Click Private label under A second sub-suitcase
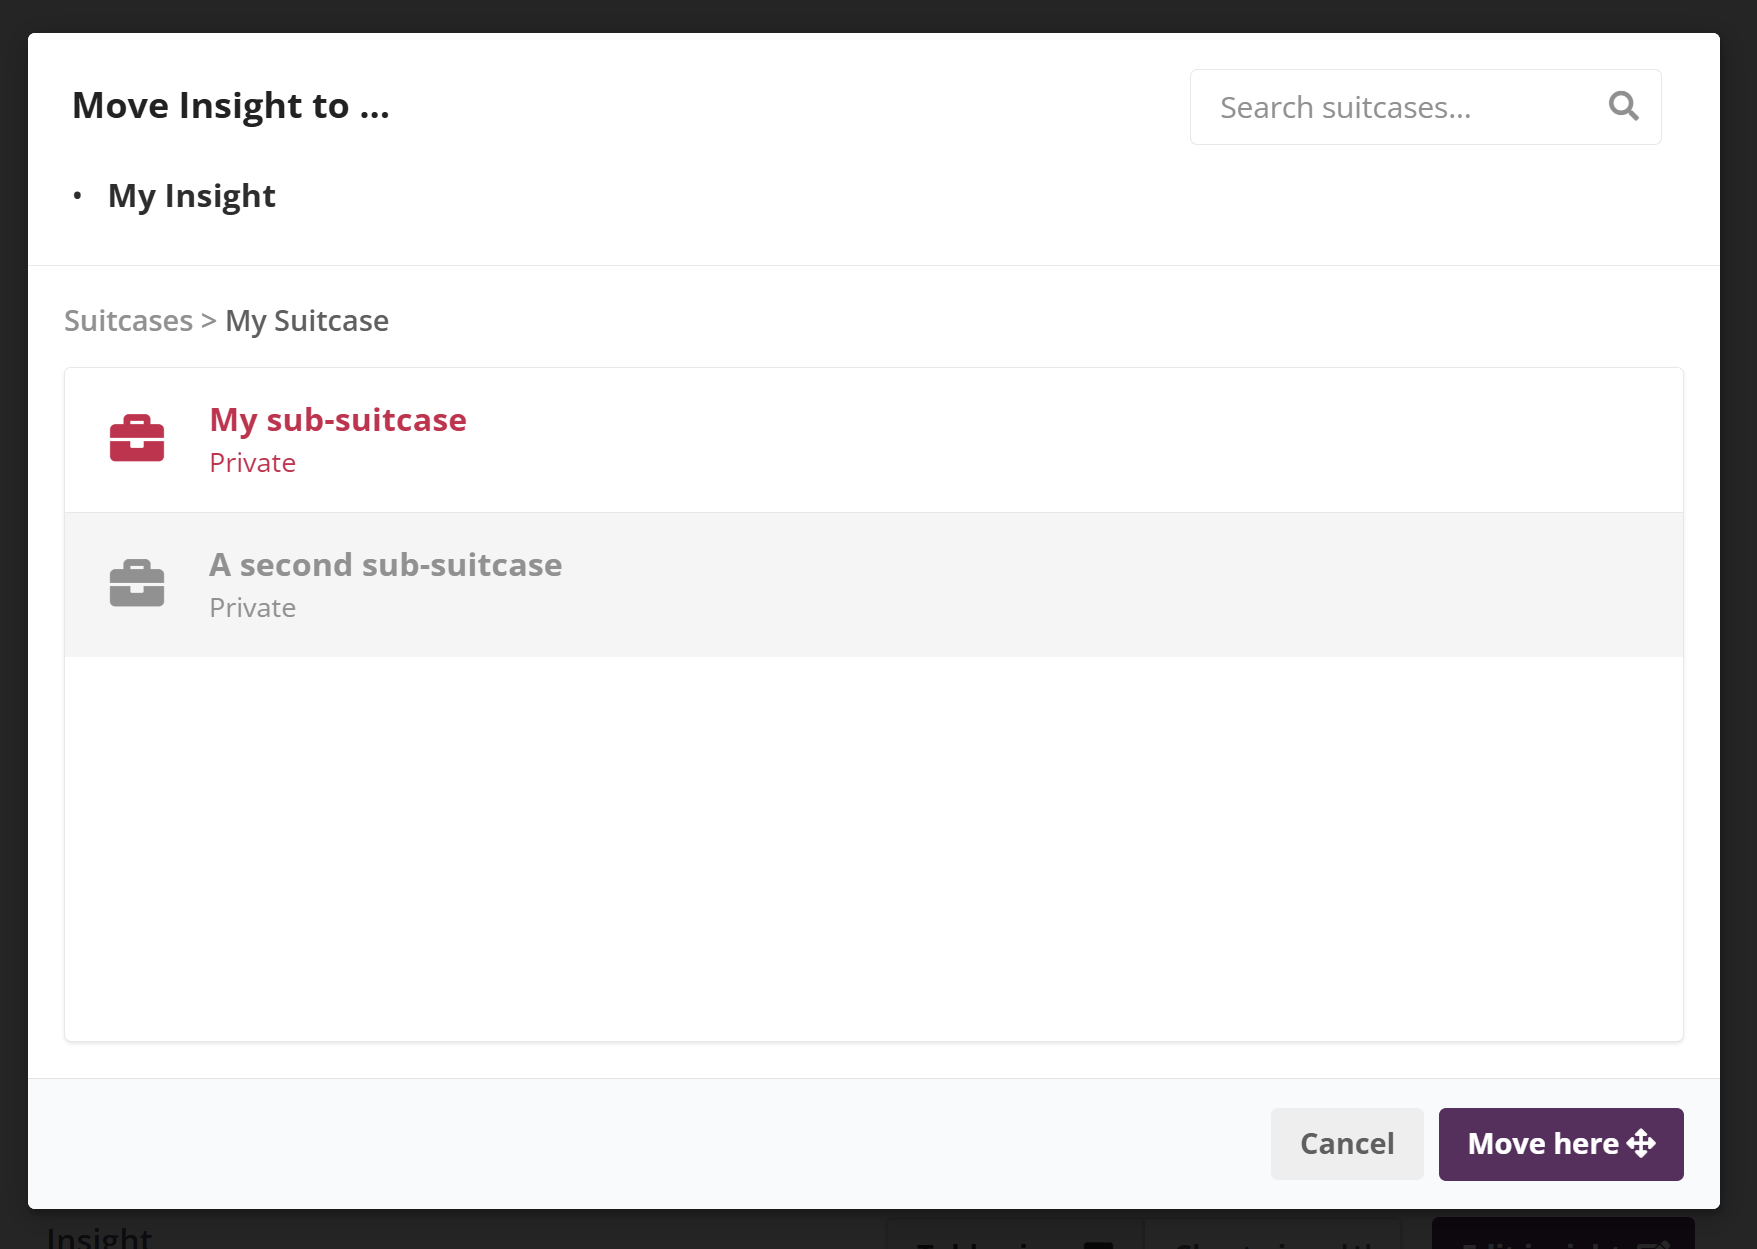 pyautogui.click(x=252, y=608)
